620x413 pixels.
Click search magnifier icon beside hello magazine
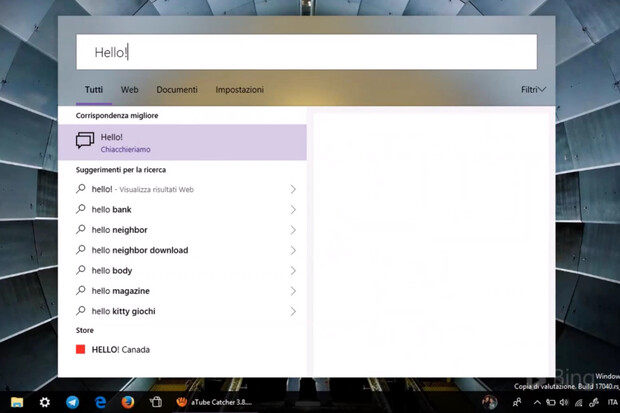click(x=81, y=290)
